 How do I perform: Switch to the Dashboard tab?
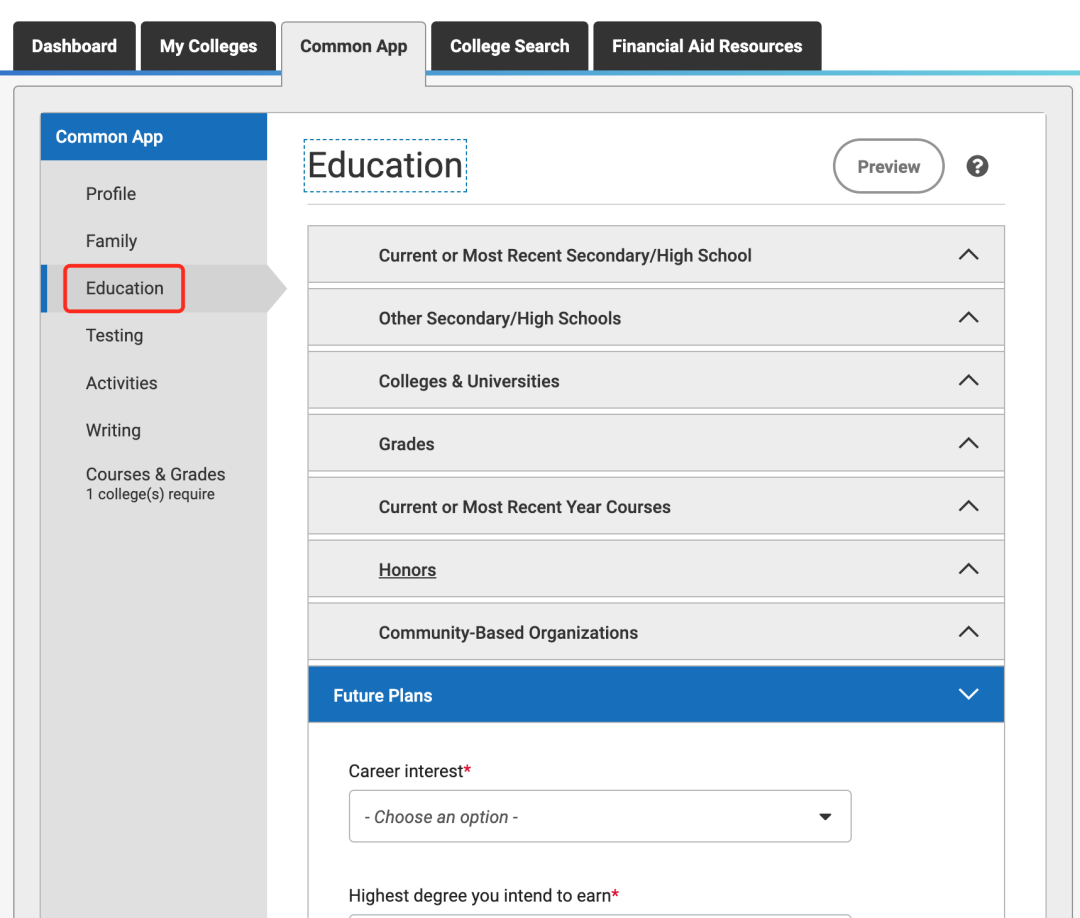point(74,46)
